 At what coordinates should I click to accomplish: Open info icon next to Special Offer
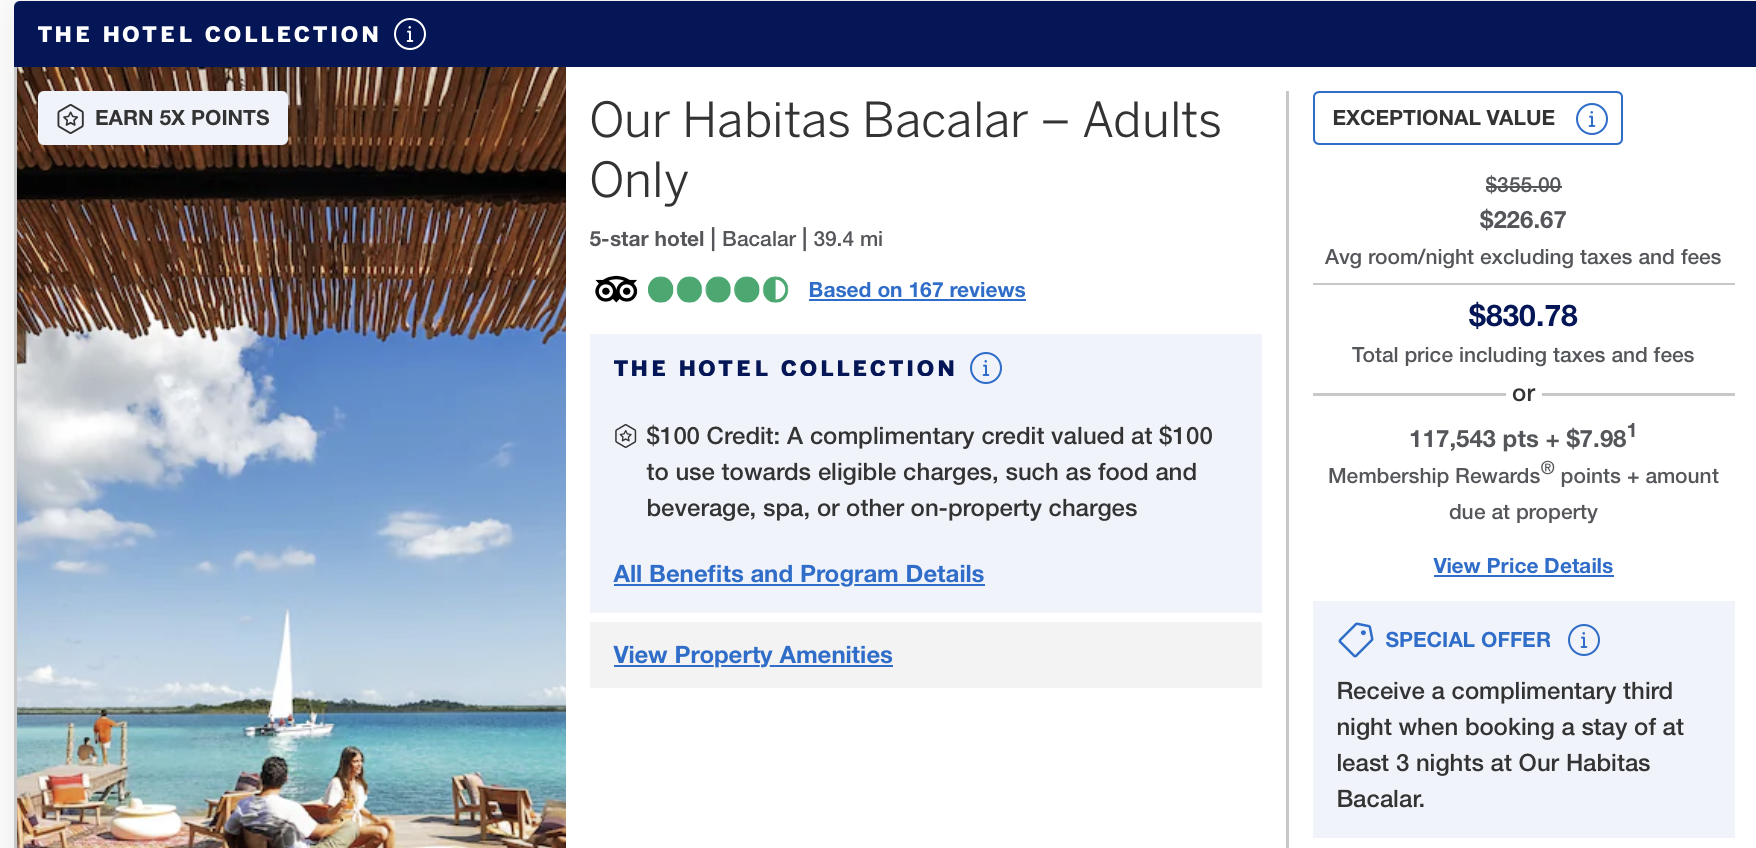pyautogui.click(x=1583, y=640)
